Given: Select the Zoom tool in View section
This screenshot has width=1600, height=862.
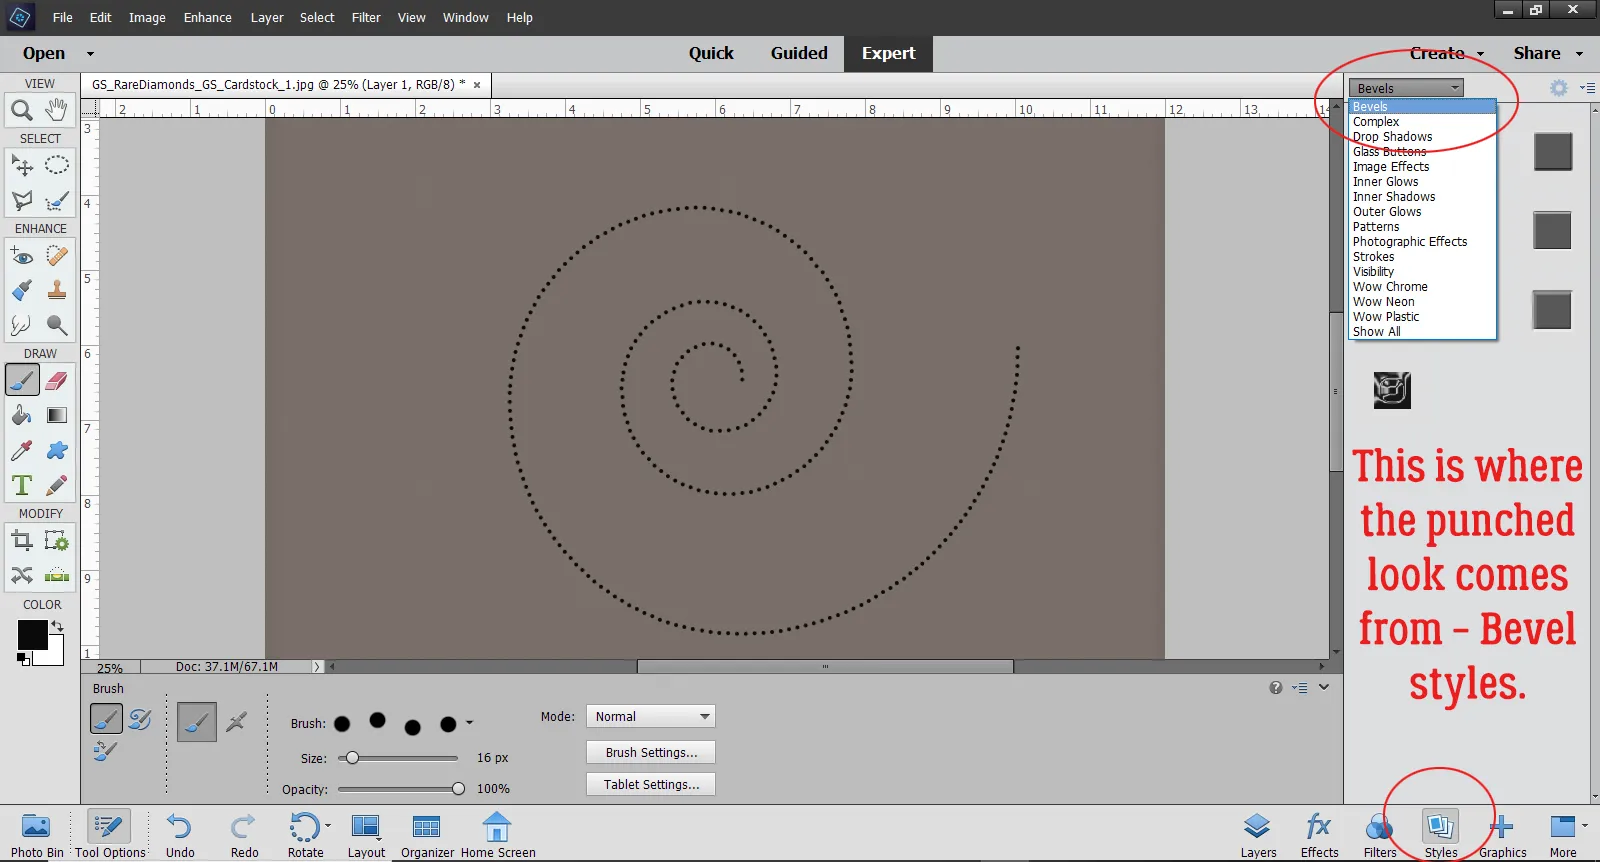Looking at the screenshot, I should click(21, 110).
